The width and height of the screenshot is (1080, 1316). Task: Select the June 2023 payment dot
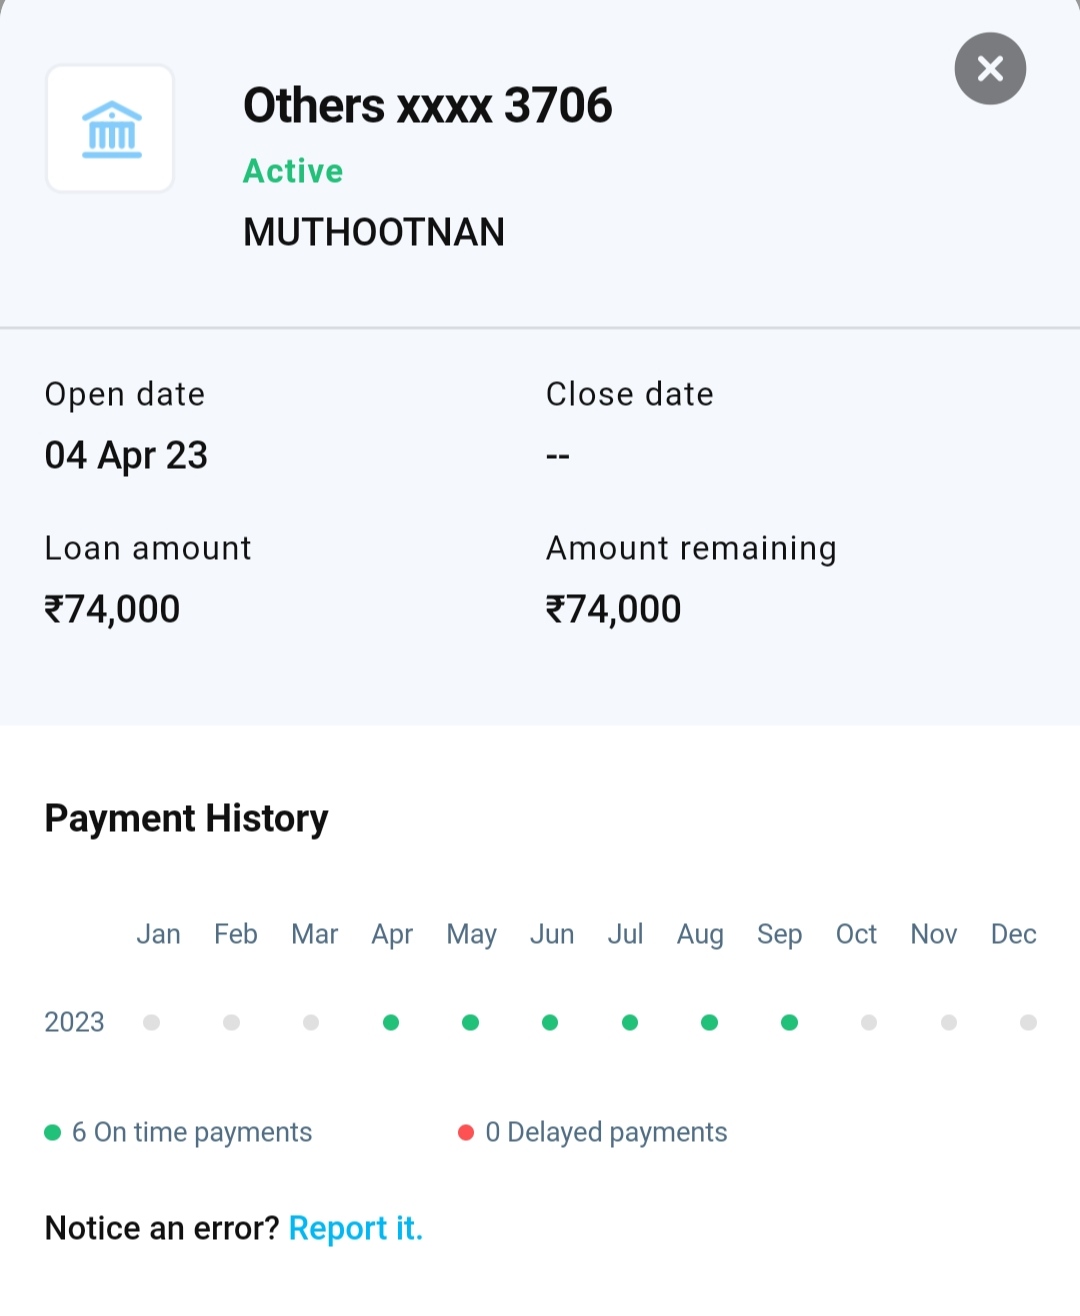point(550,1022)
